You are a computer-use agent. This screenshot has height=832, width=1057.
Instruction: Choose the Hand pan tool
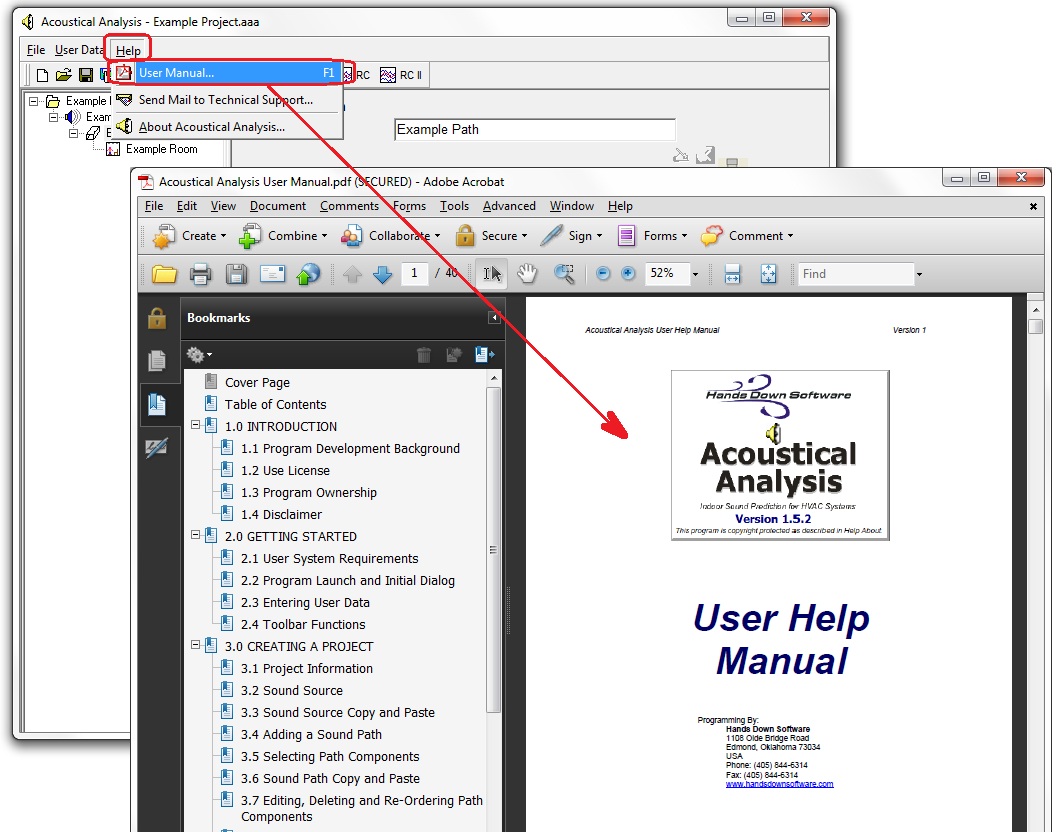(x=527, y=274)
